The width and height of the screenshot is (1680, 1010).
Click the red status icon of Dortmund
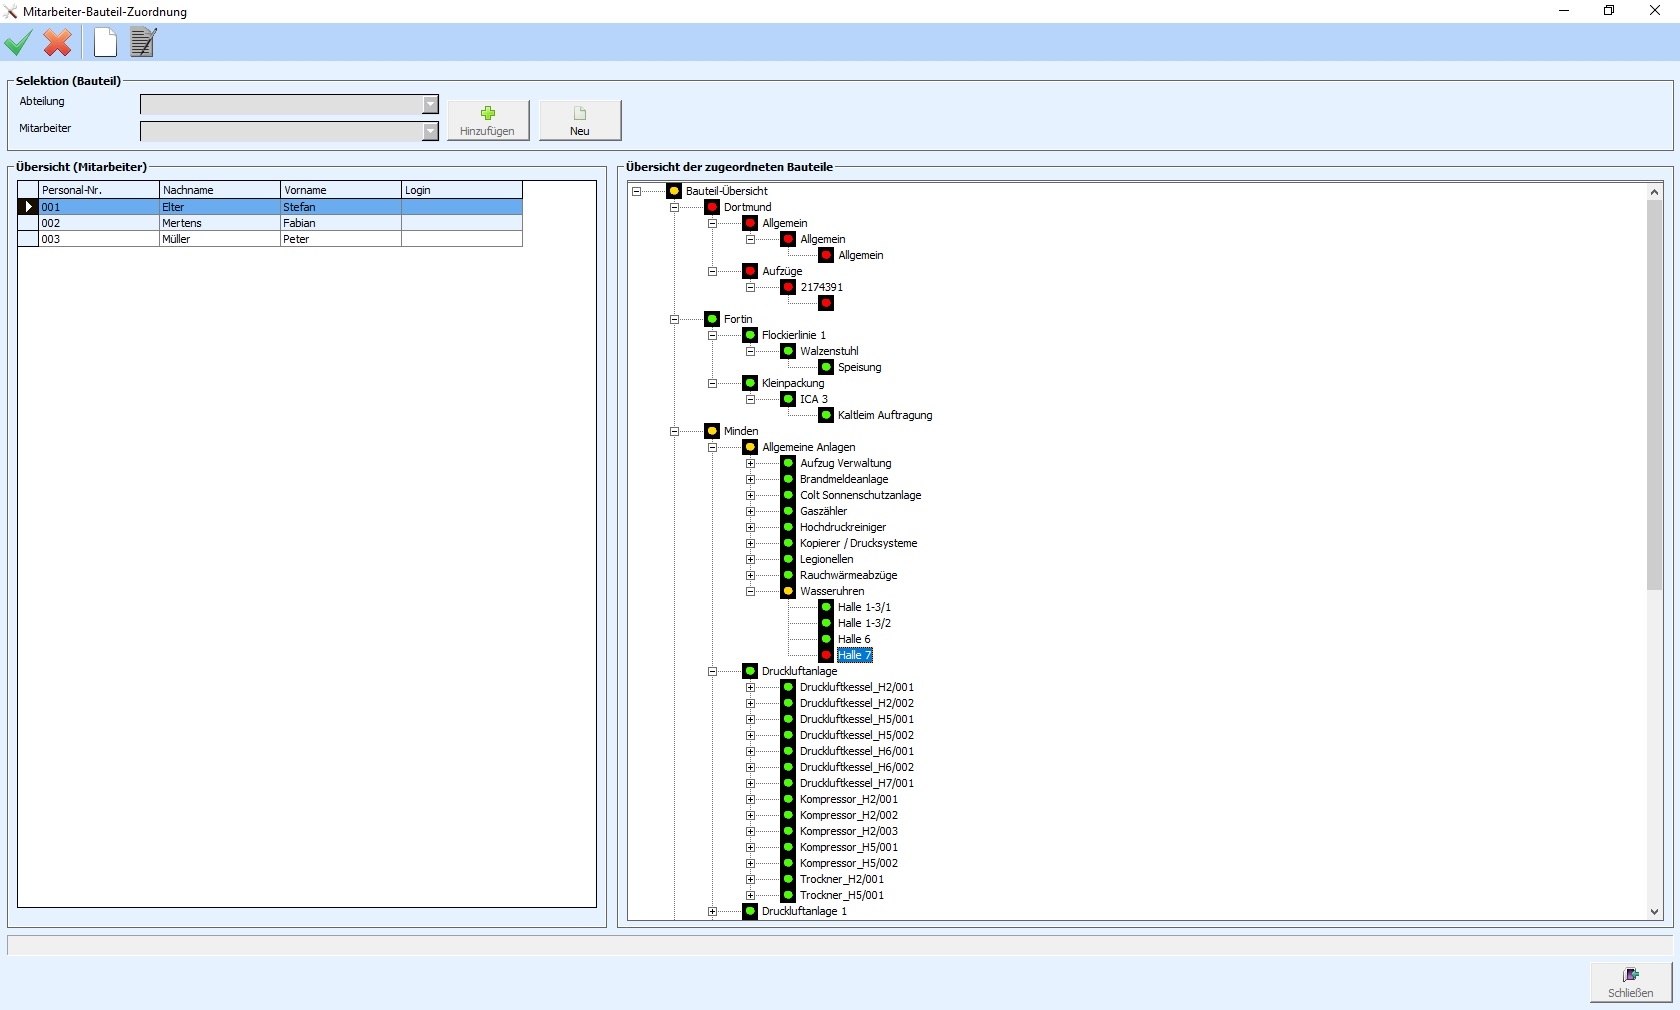tap(712, 207)
